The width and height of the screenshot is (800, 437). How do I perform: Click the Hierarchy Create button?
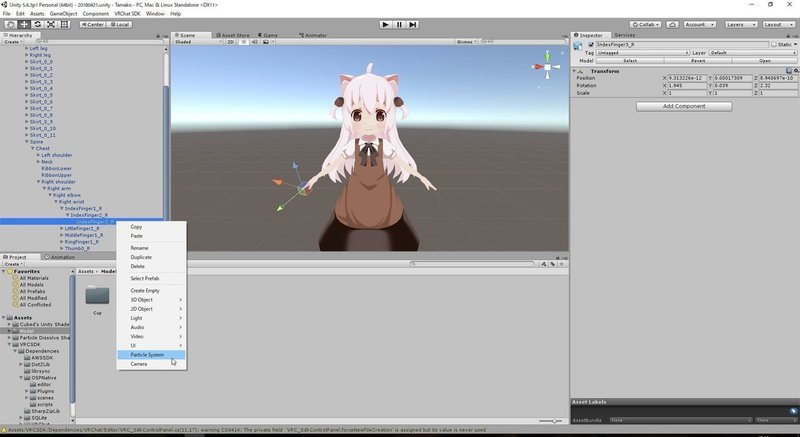(x=13, y=42)
